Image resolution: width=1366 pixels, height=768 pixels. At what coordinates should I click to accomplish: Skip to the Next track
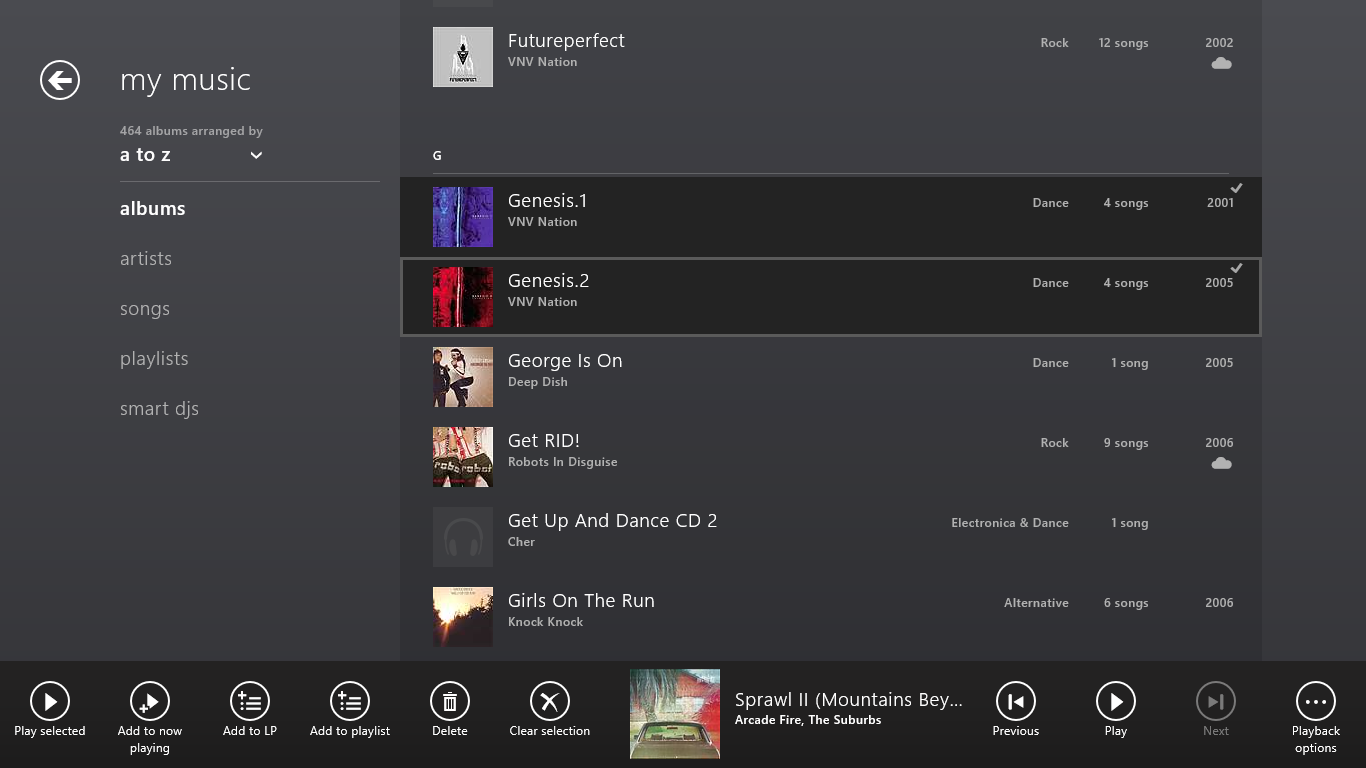[x=1216, y=701]
